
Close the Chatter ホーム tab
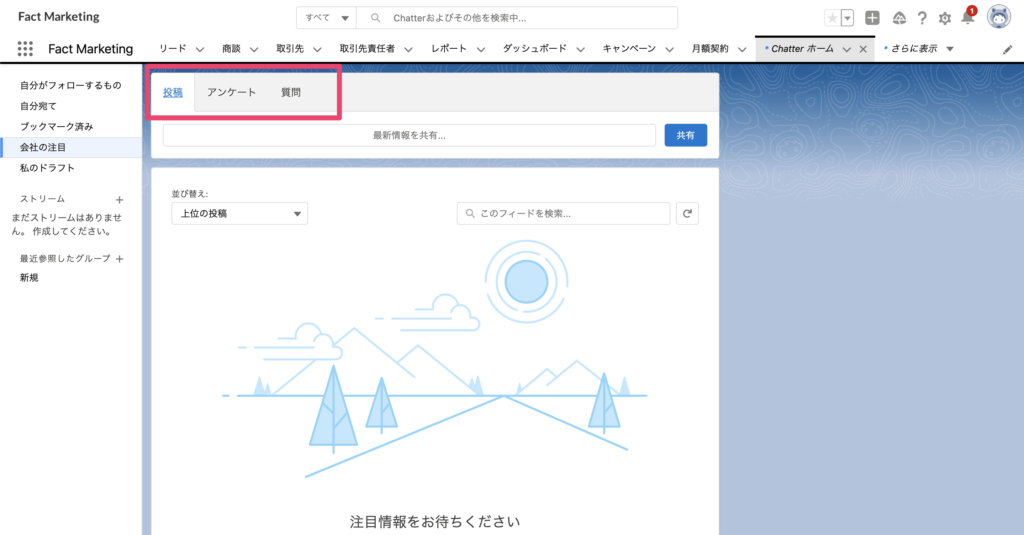click(863, 49)
